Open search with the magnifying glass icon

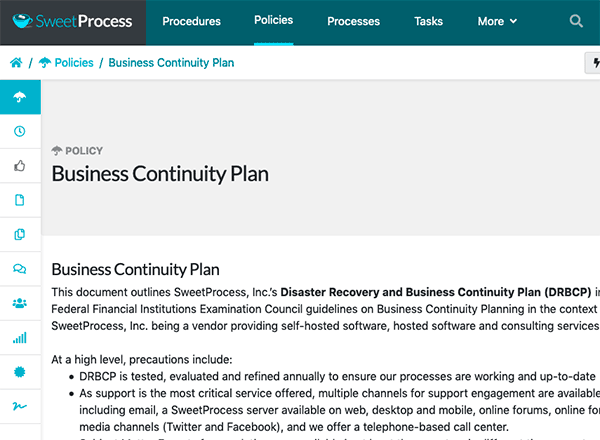pos(576,21)
